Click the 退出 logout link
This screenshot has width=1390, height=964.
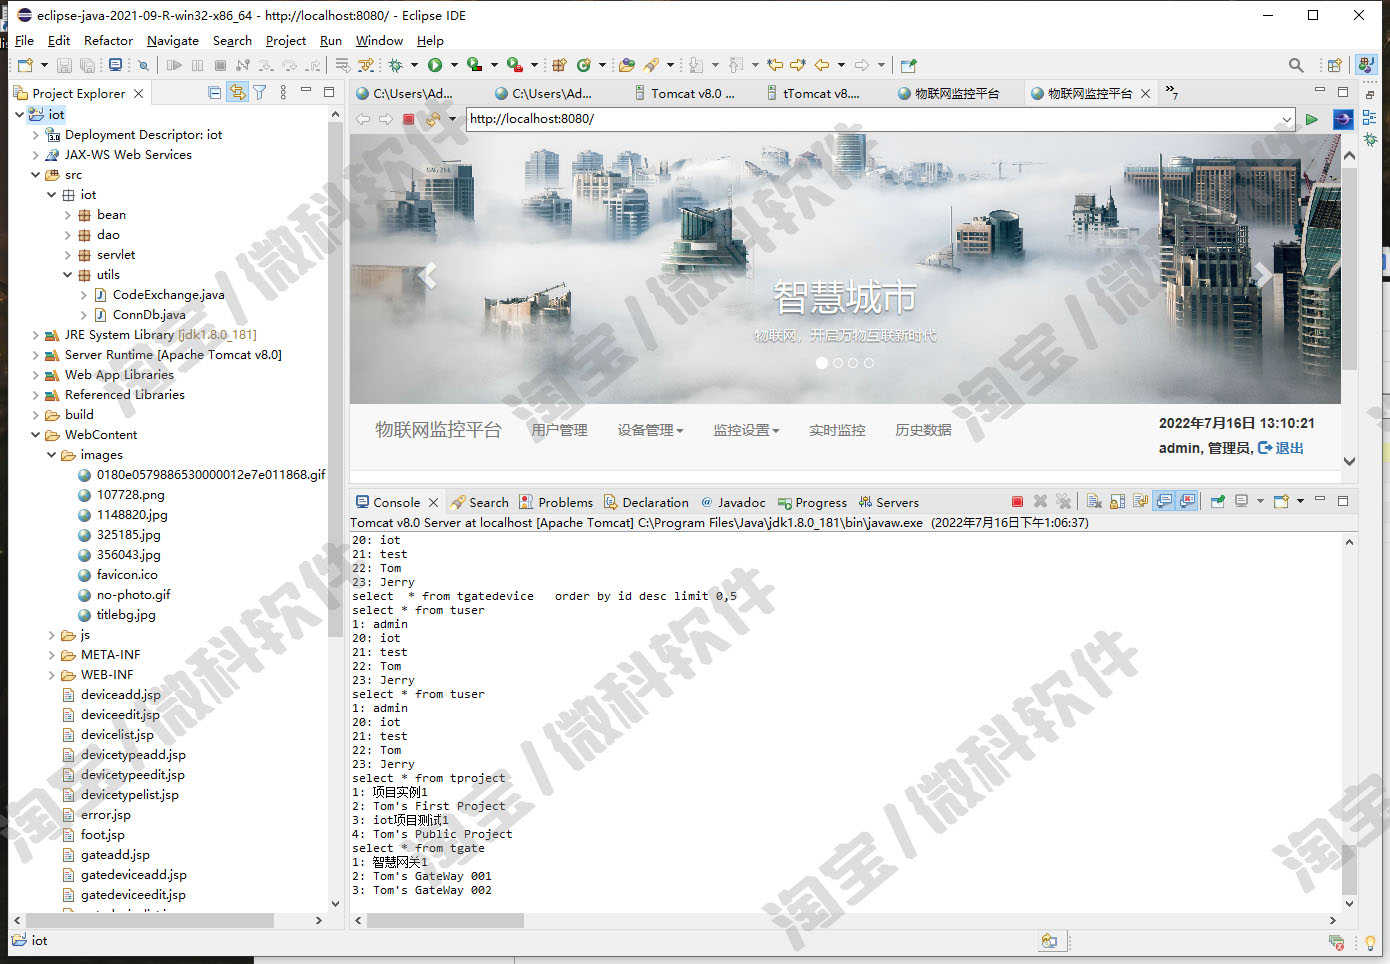(1281, 448)
